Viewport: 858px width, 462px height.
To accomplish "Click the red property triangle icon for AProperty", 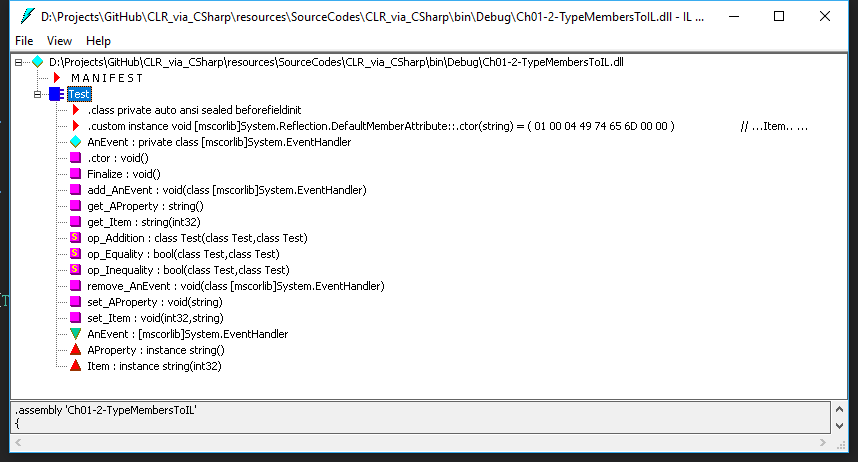I will [75, 350].
